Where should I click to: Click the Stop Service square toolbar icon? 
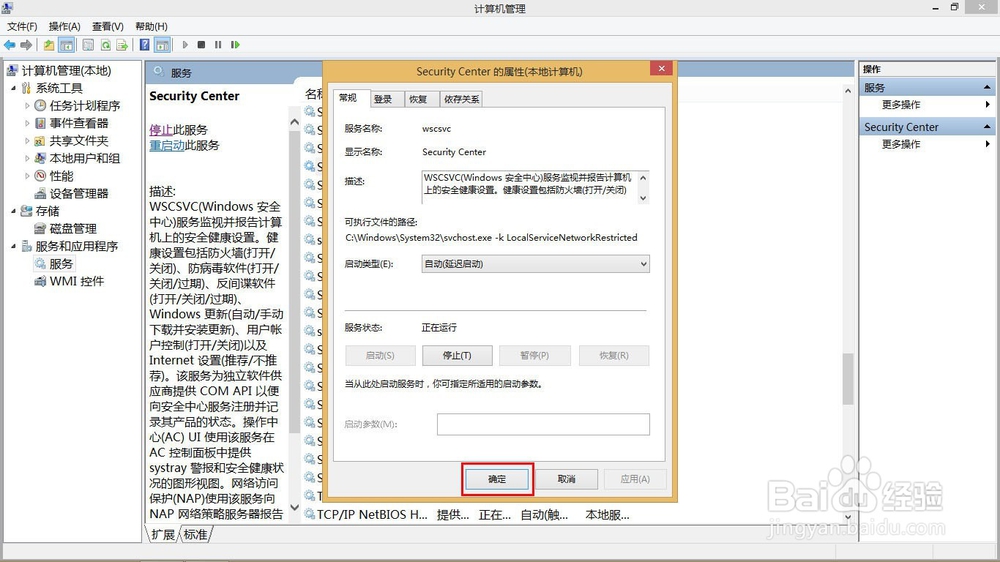202,45
